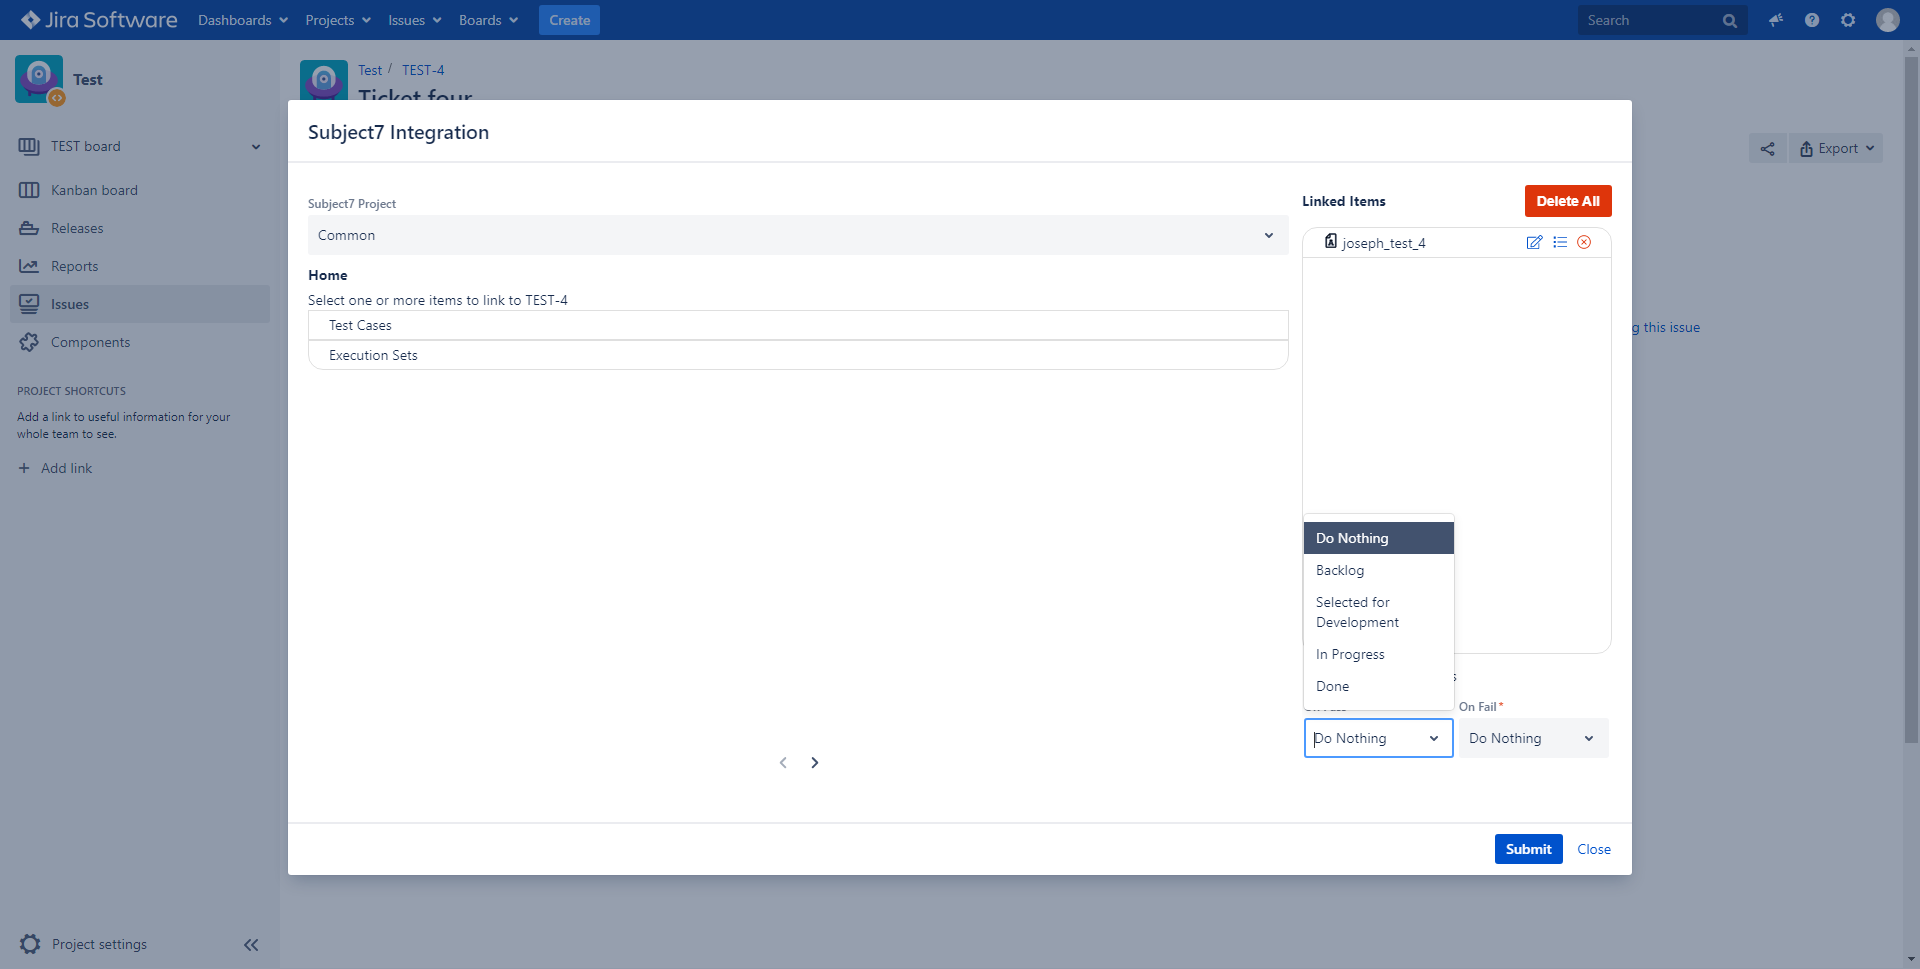This screenshot has height=969, width=1920.
Task: Click the feedback megaphone icon
Action: pos(1776,20)
